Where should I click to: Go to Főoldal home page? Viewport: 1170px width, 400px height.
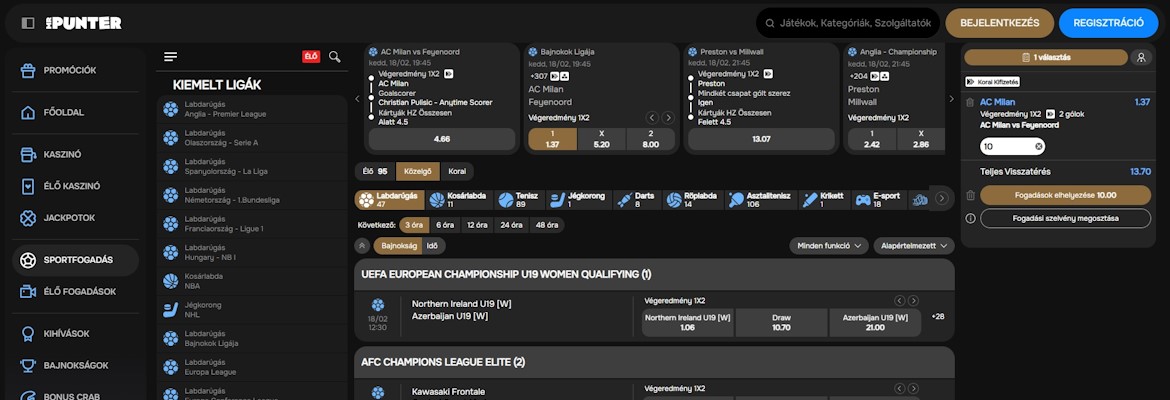(75, 113)
